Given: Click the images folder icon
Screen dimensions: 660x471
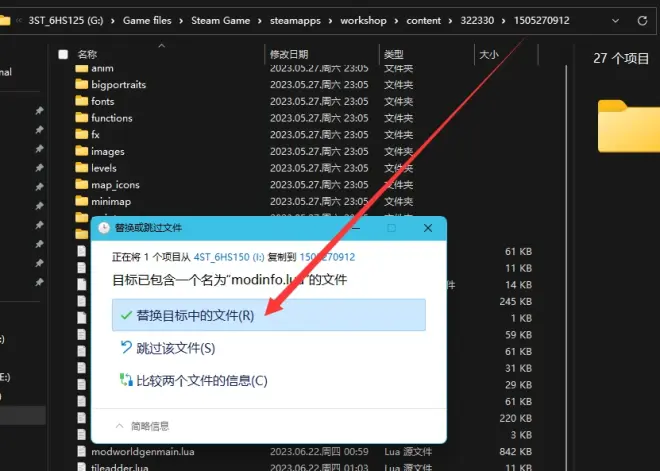Looking at the screenshot, I should pos(82,152).
